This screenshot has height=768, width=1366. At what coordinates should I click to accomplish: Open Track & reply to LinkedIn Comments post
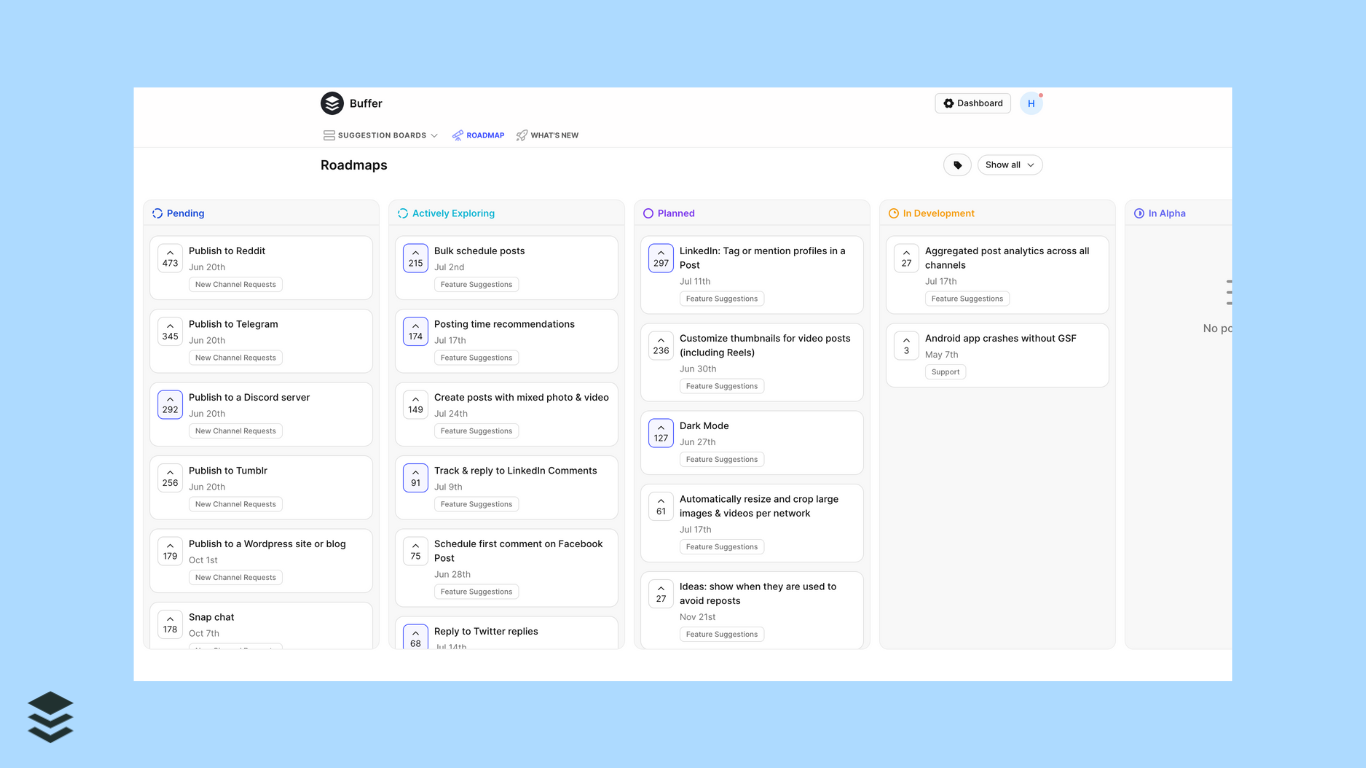[x=515, y=470]
